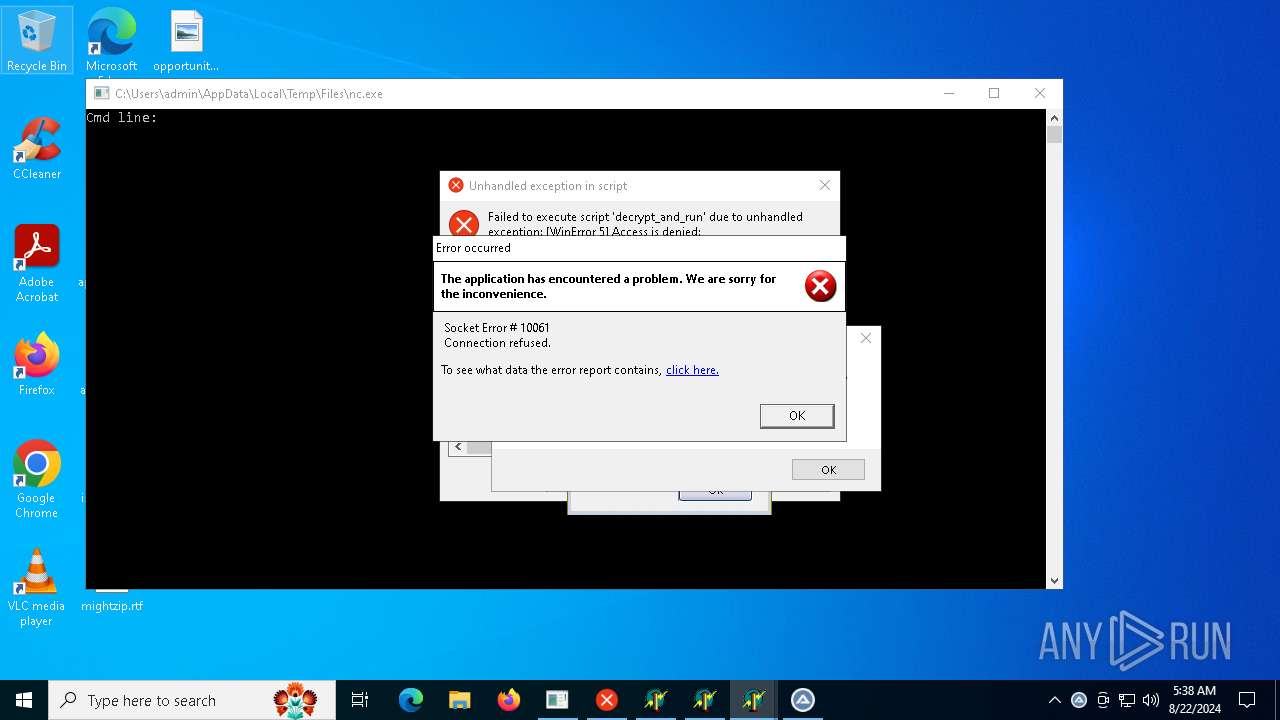Screen dimensions: 1280x720
Task: Select the active third lightning-bolt taskbar icon
Action: click(x=753, y=700)
